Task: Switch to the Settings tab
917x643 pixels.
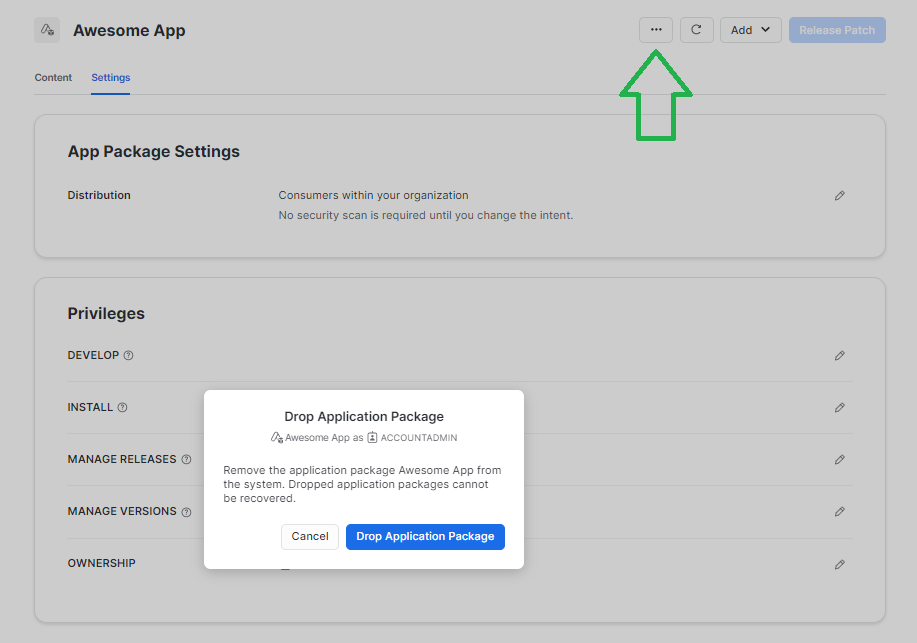Action: point(110,77)
